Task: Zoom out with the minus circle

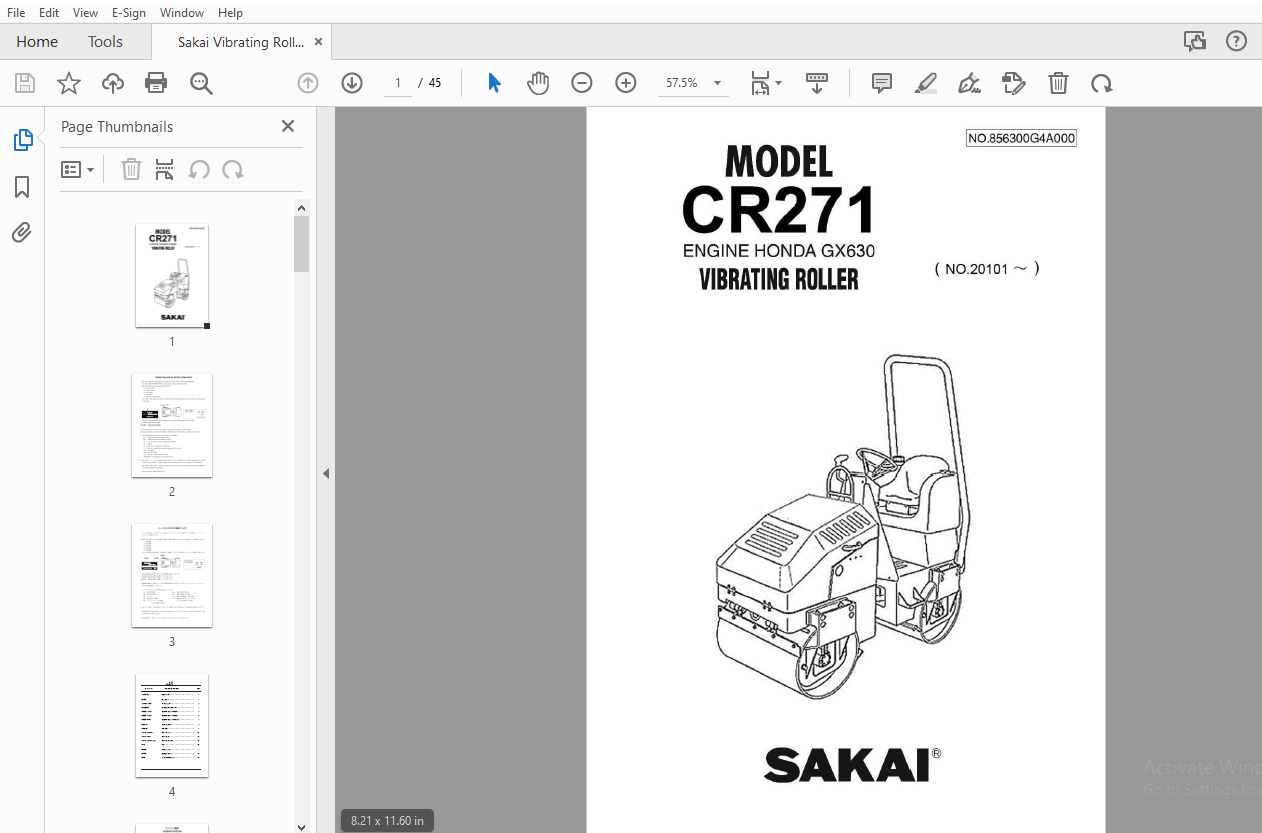Action: (x=582, y=83)
